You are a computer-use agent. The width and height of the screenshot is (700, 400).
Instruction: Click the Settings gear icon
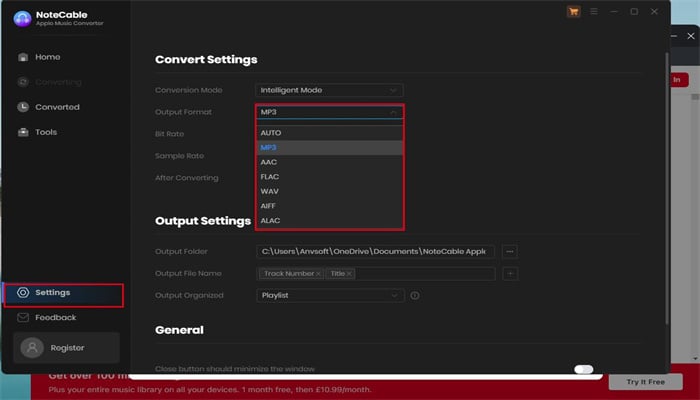(23, 292)
